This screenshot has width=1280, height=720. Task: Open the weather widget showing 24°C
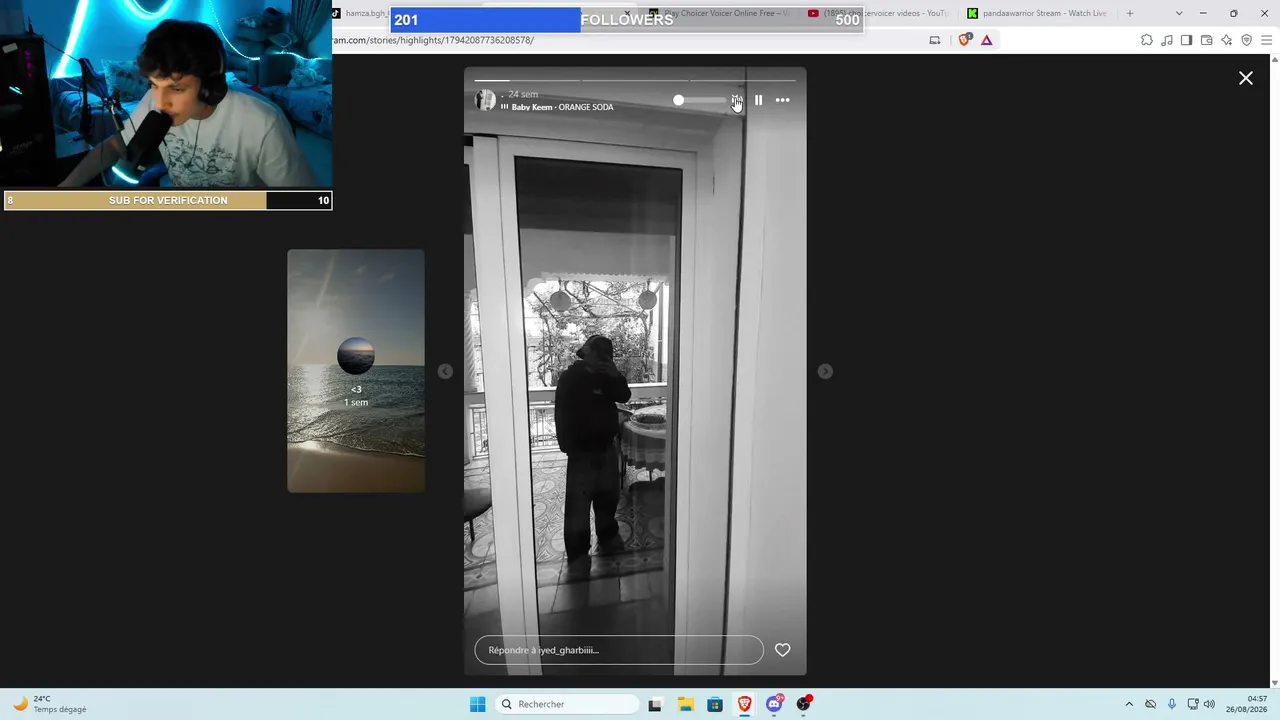coord(50,704)
